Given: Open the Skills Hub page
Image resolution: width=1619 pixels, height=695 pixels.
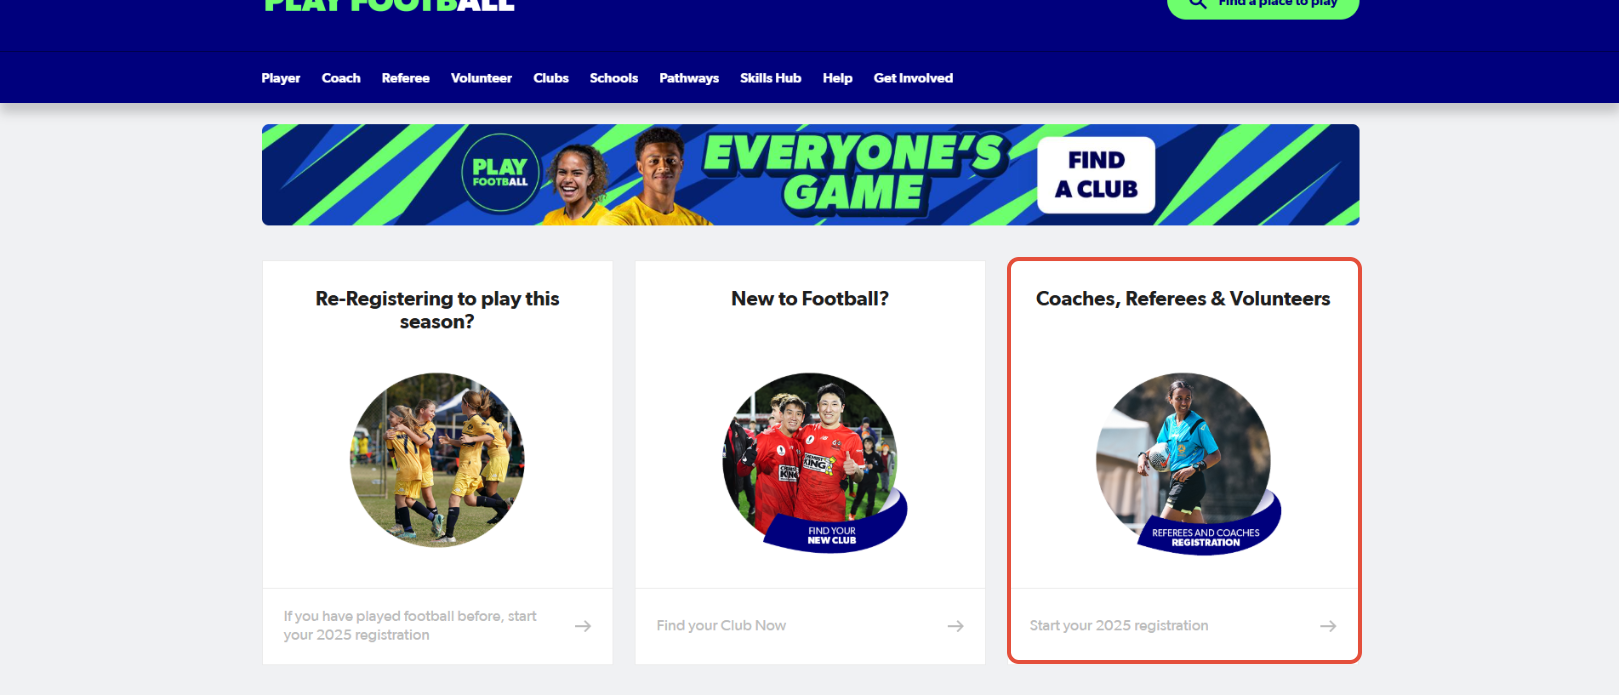Looking at the screenshot, I should coord(771,78).
